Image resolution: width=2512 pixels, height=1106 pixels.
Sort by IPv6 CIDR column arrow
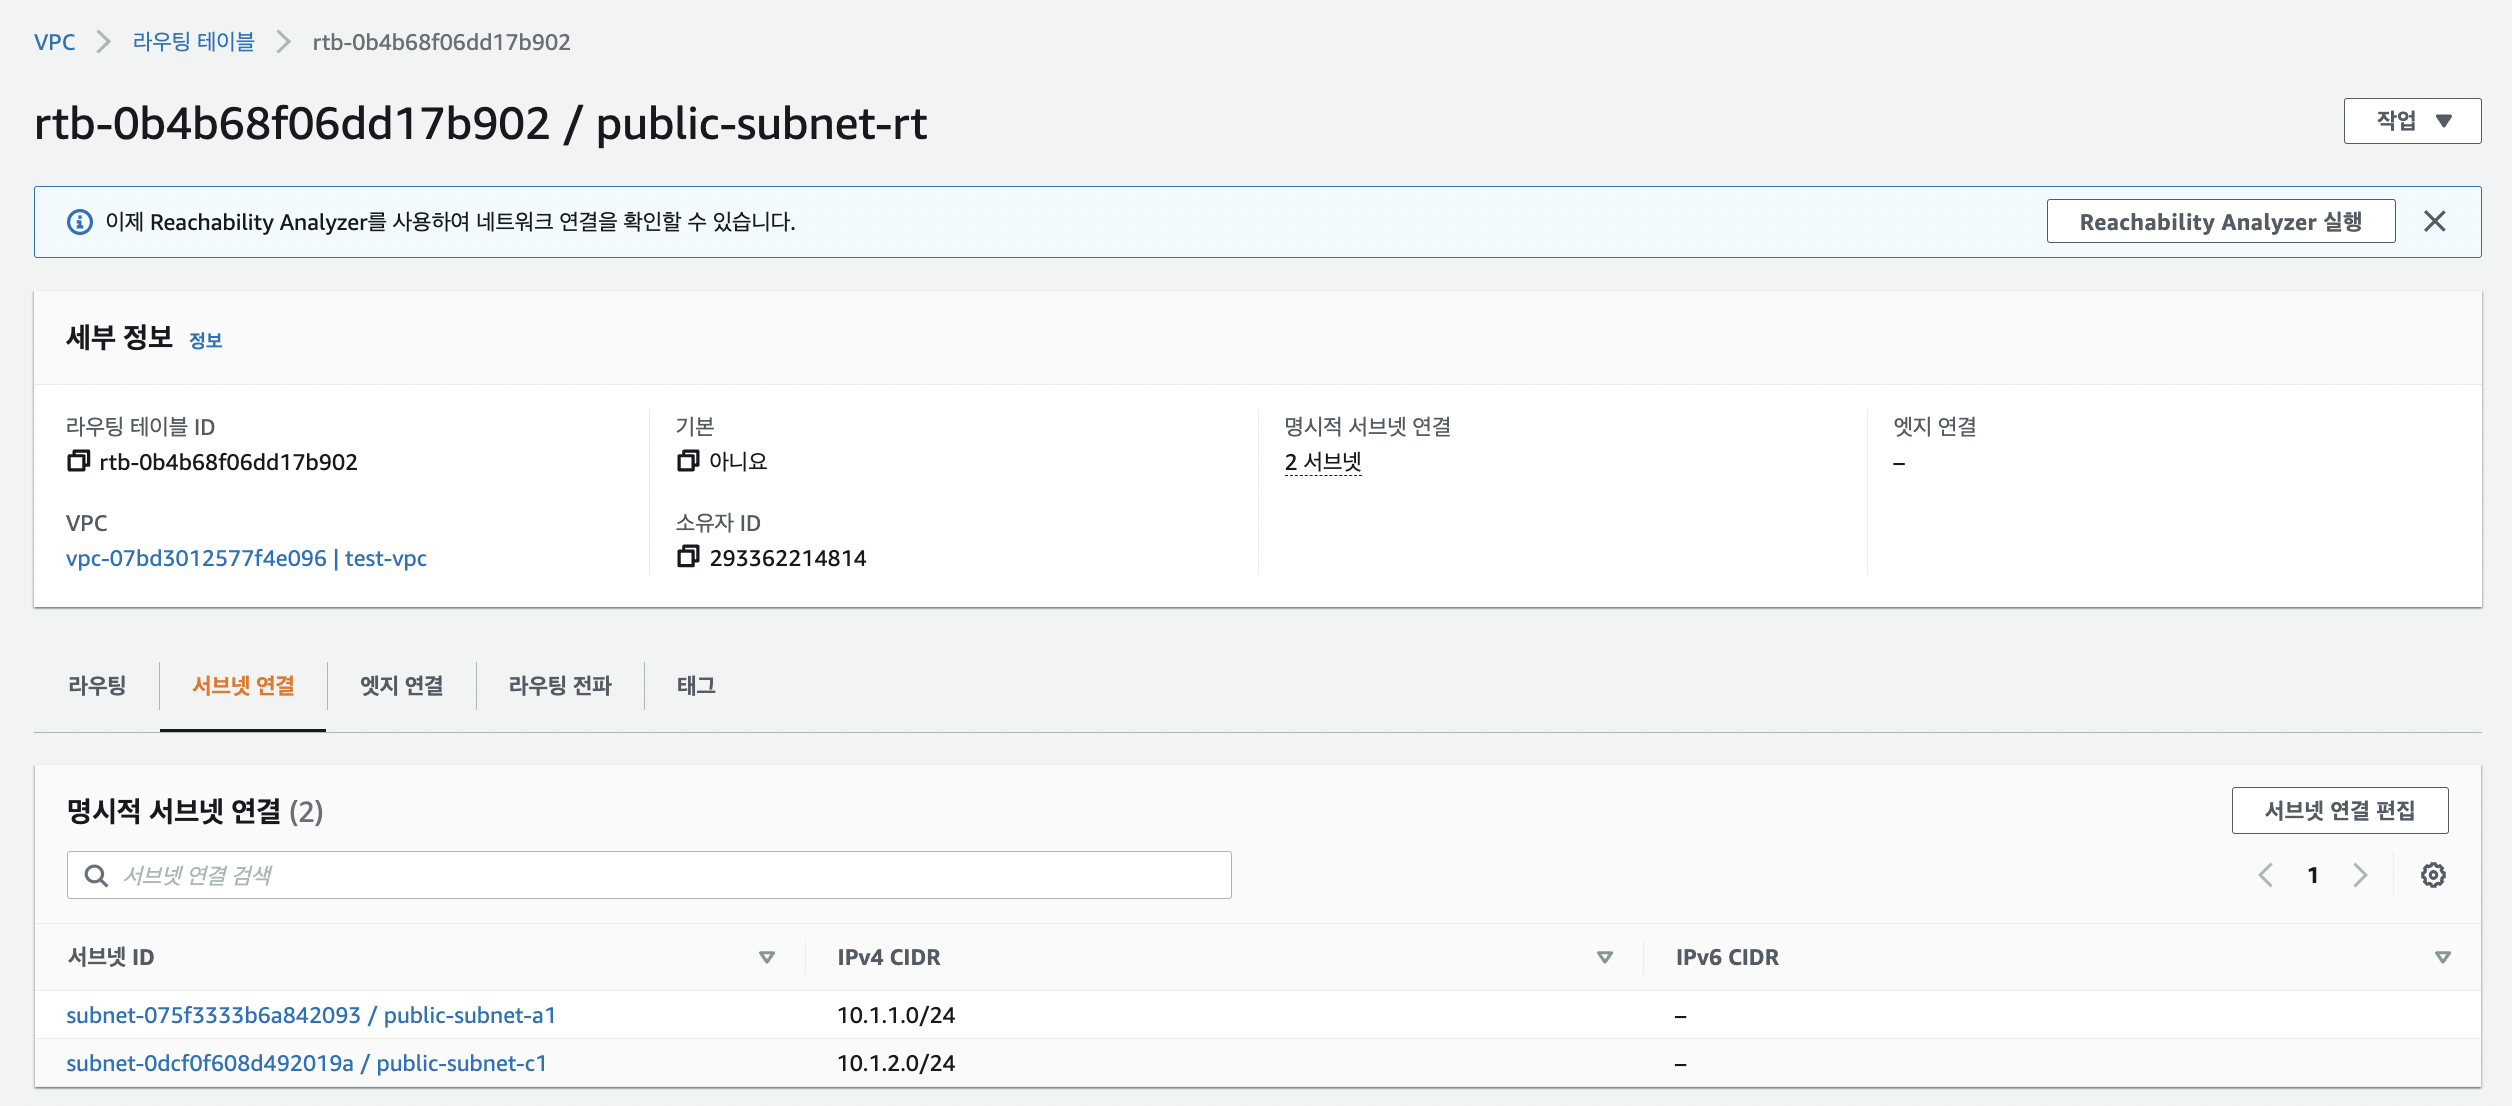point(2442,958)
